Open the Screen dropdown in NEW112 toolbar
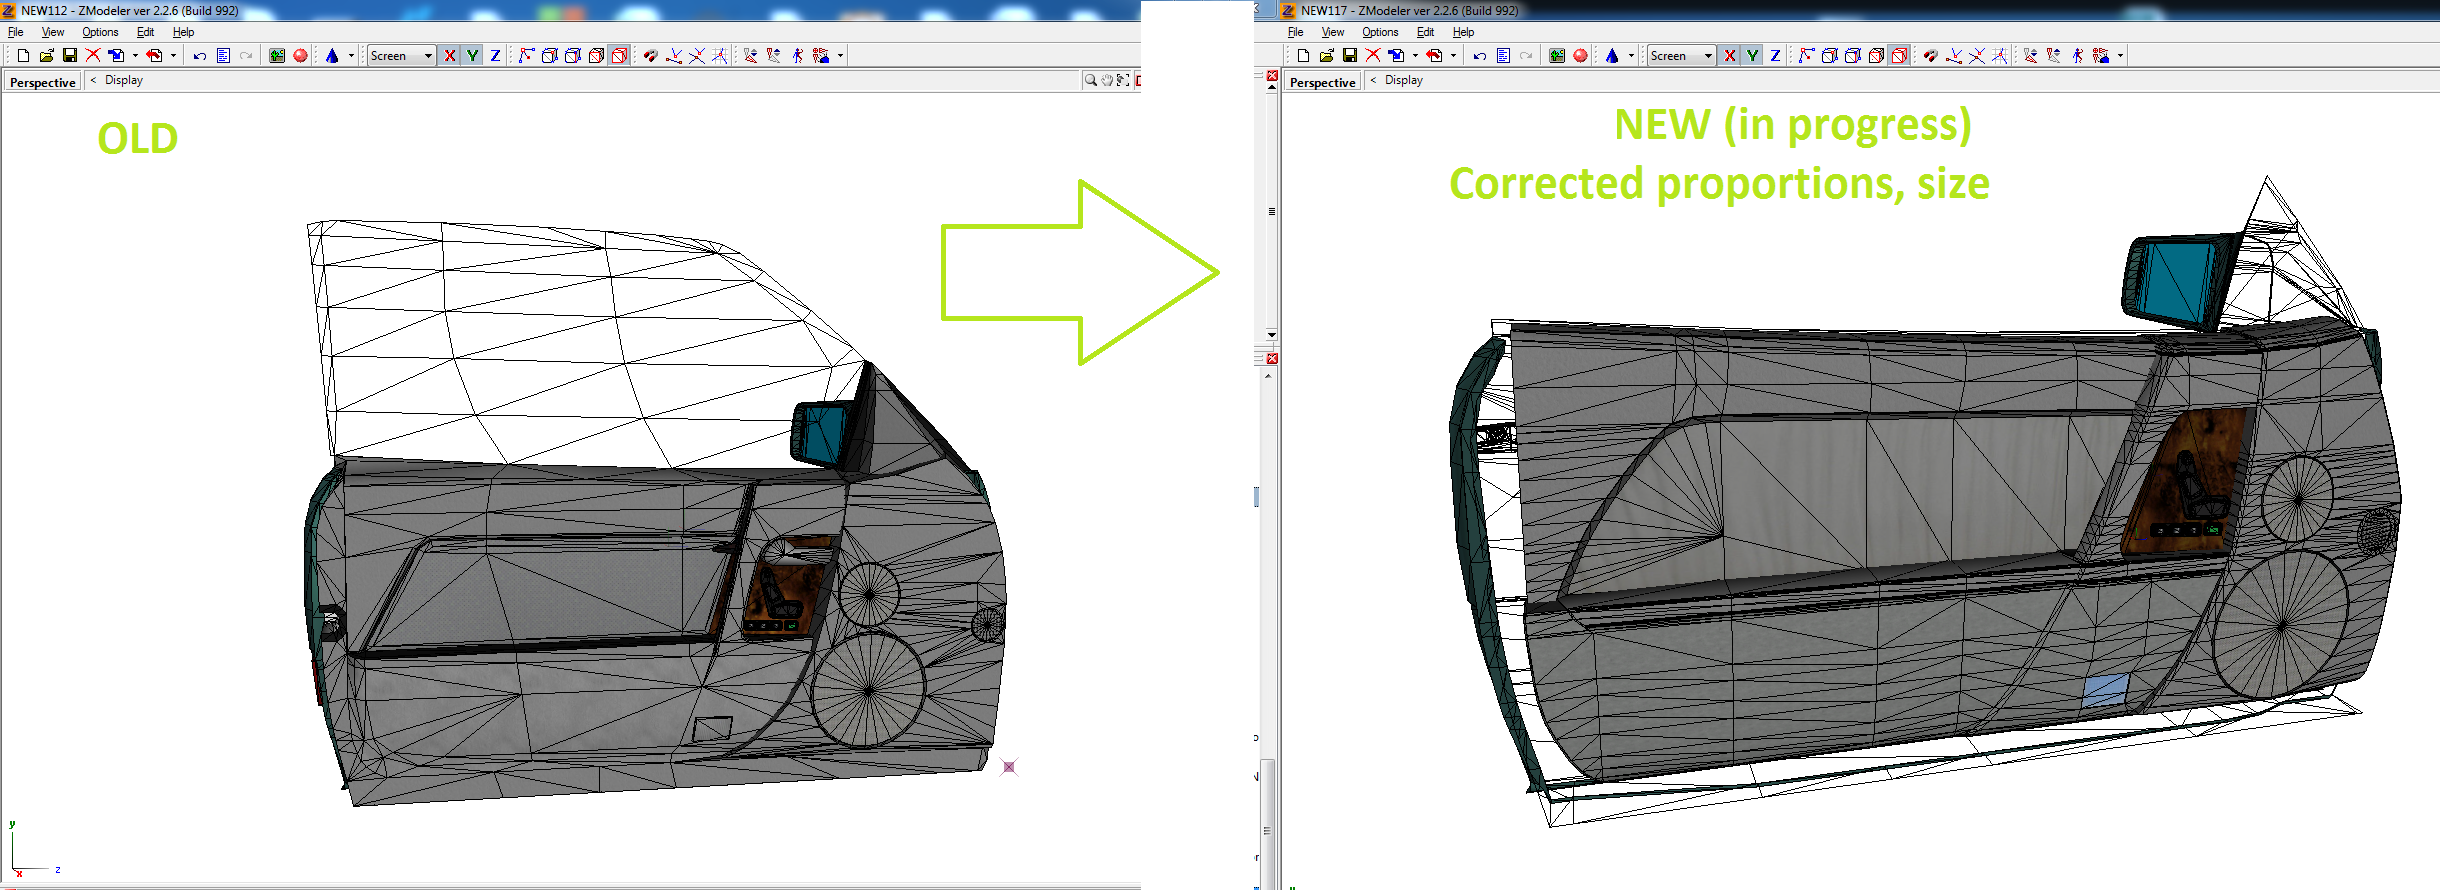Screen dimensions: 2440x890 [x=428, y=56]
